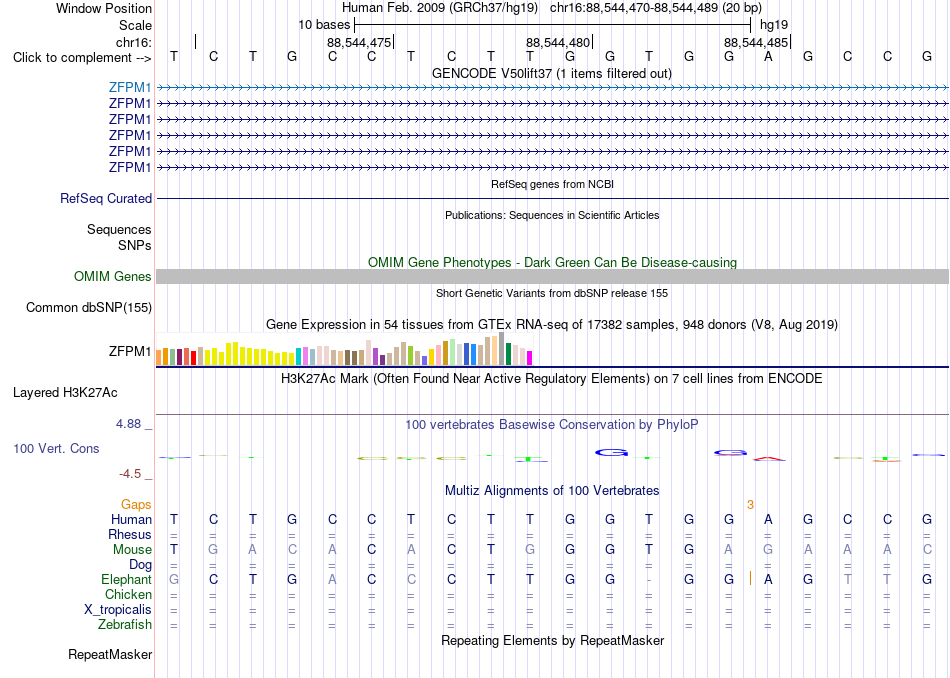The height and width of the screenshot is (678, 950).
Task: Click 'Gene Expression in 54 tissues' title
Action: [552, 325]
